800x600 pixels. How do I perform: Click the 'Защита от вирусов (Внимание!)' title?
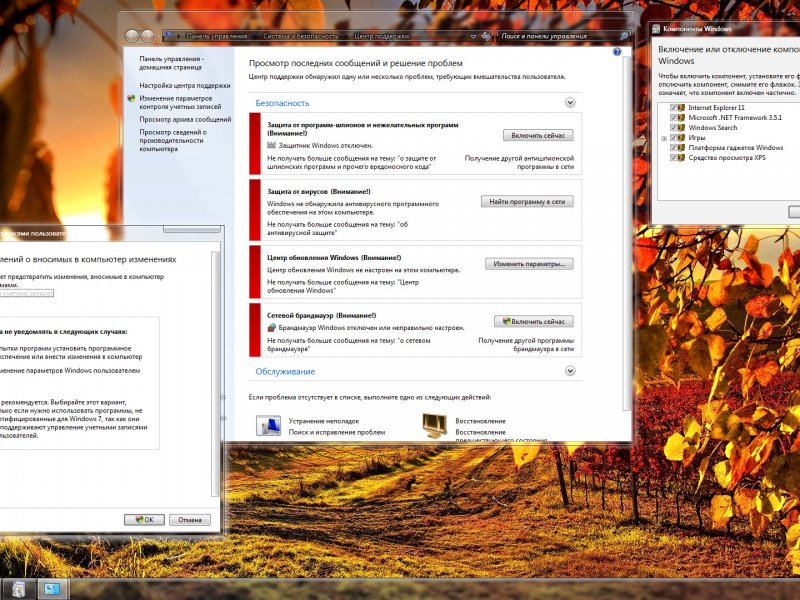319,191
